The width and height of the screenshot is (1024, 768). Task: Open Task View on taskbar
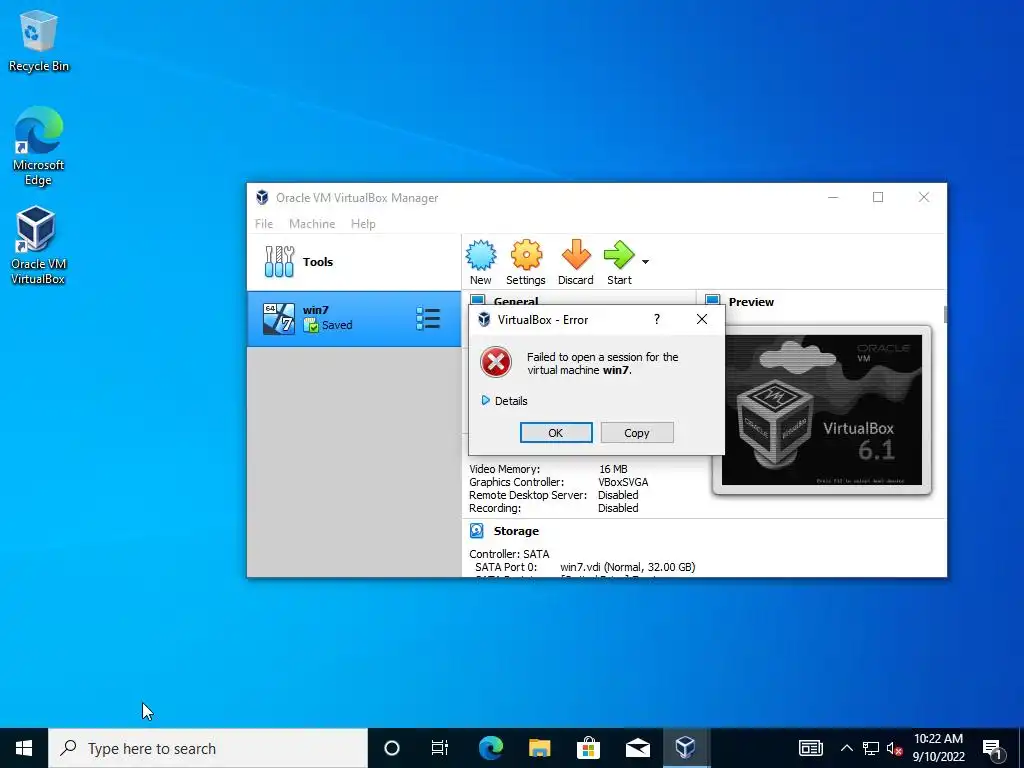click(x=440, y=748)
